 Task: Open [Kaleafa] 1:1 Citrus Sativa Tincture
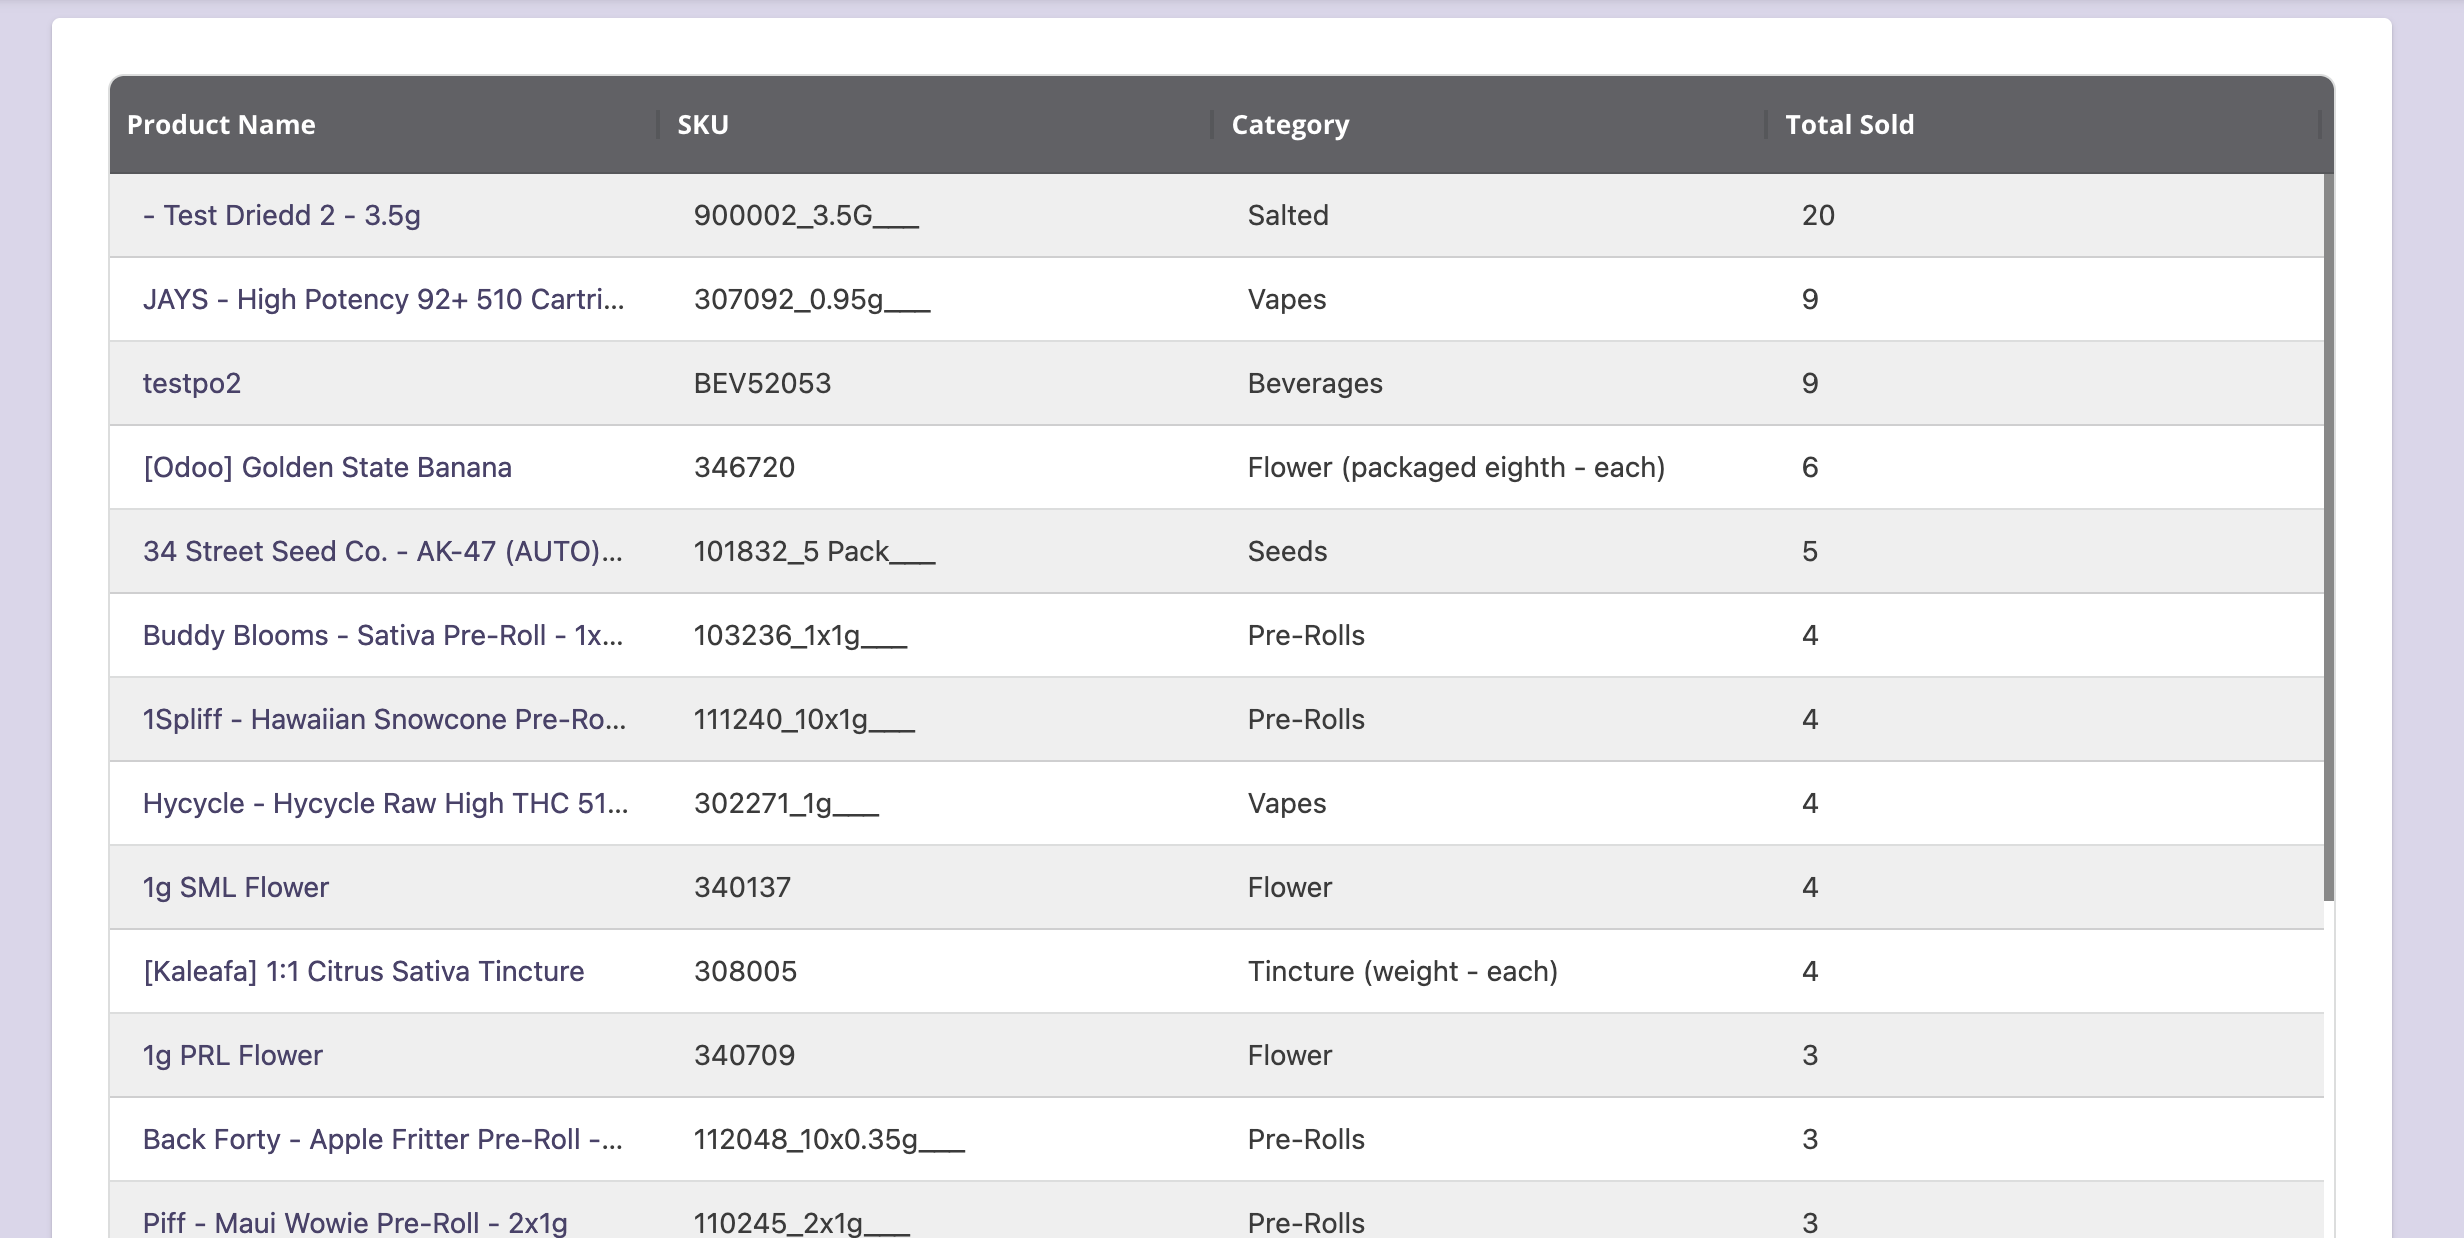point(363,971)
